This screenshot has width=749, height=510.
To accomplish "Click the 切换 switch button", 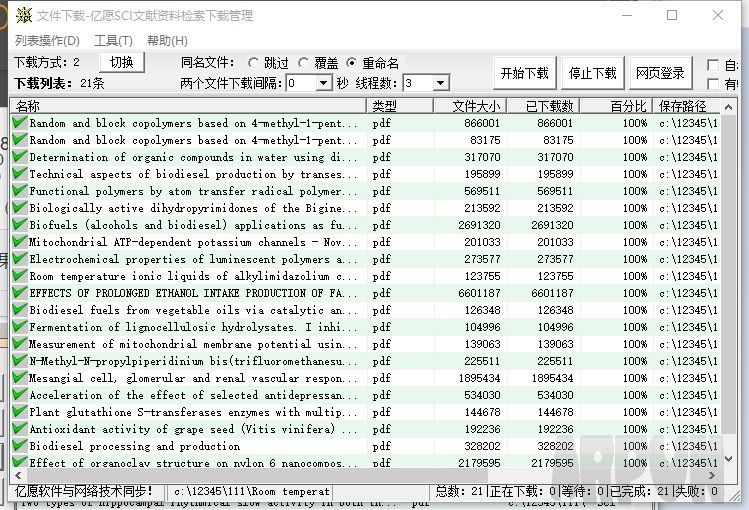I will pyautogui.click(x=122, y=62).
